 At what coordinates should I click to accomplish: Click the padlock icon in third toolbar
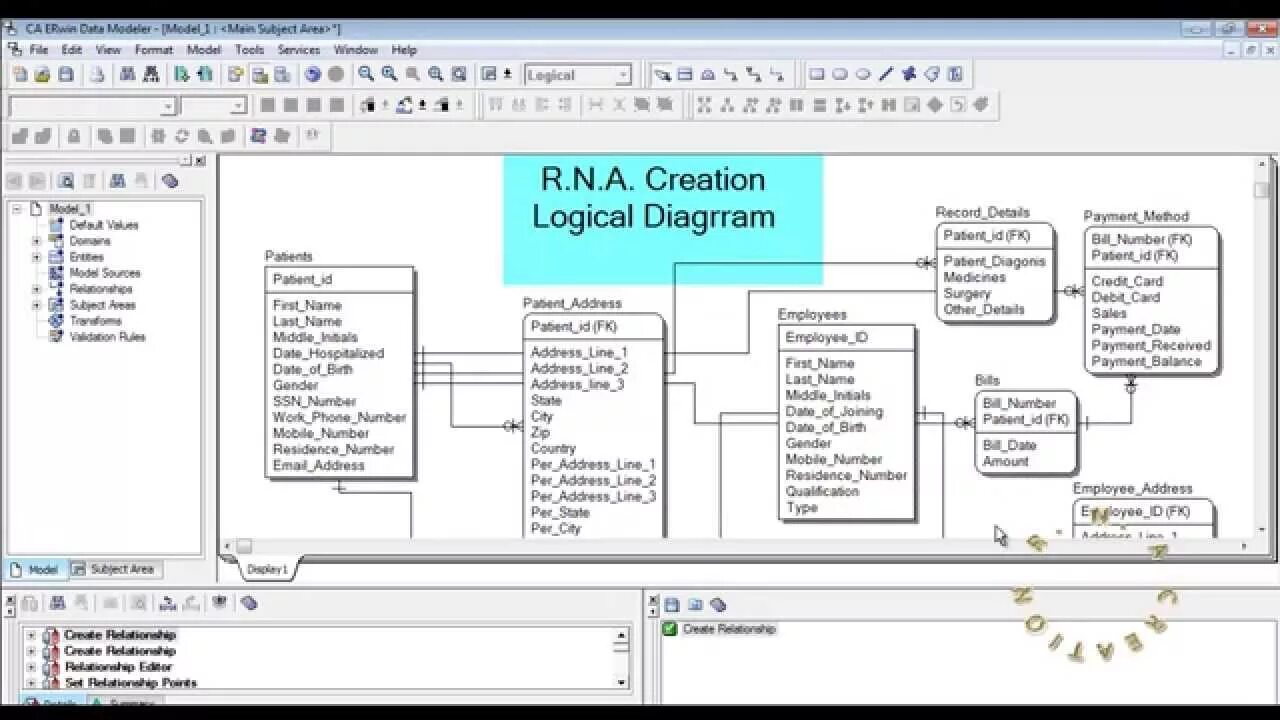point(73,136)
